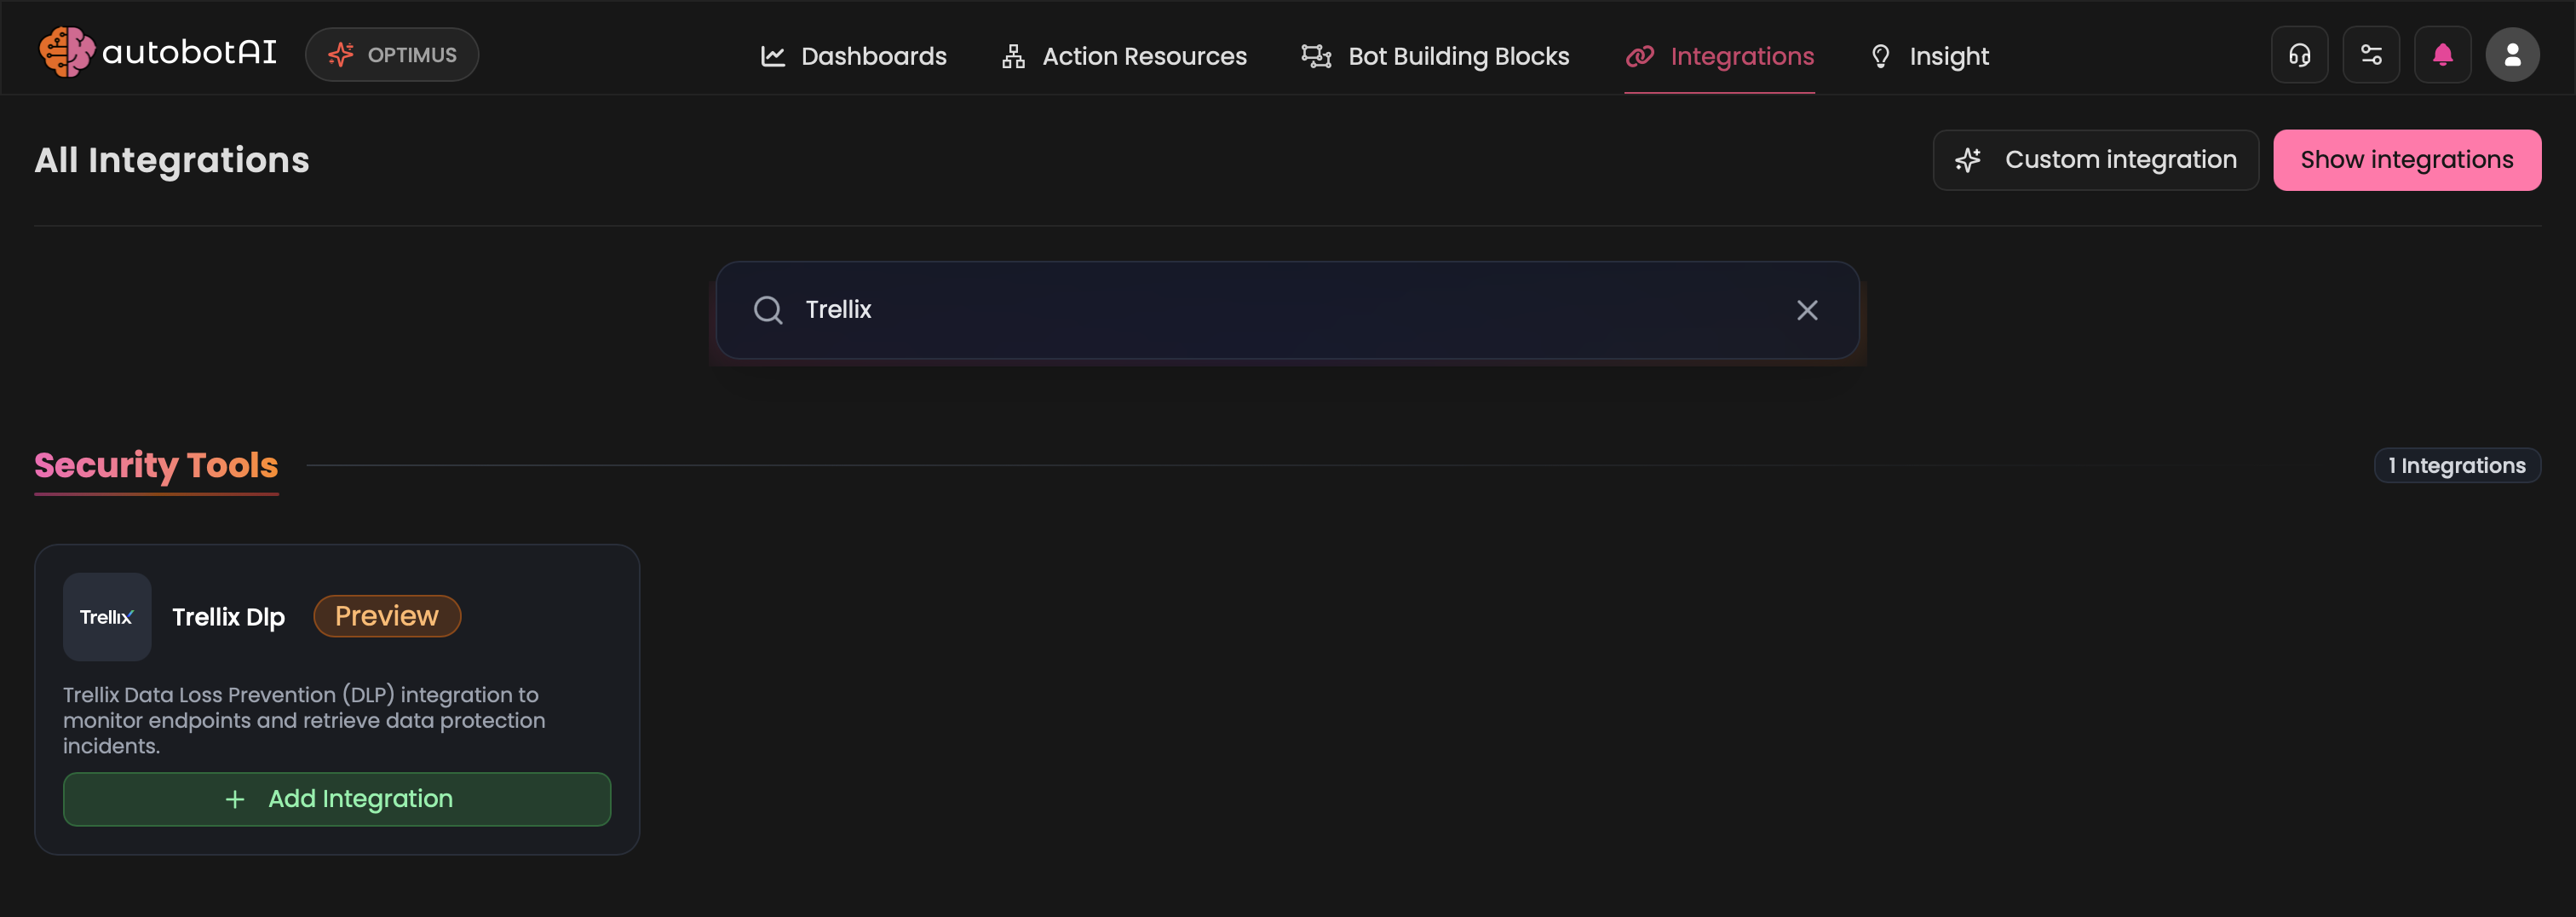
Task: Click the All Integrations page heading
Action: (x=172, y=160)
